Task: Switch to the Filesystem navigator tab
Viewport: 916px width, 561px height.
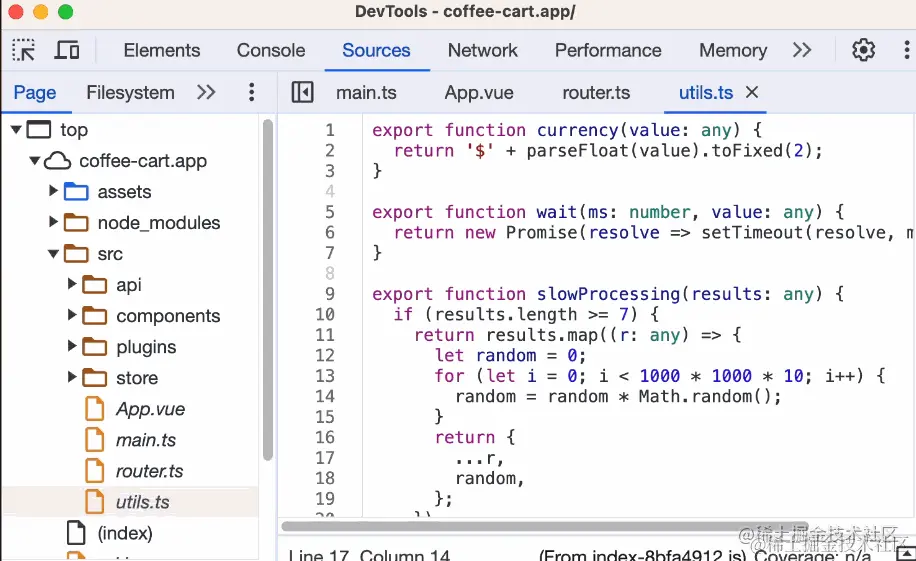Action: click(x=130, y=92)
